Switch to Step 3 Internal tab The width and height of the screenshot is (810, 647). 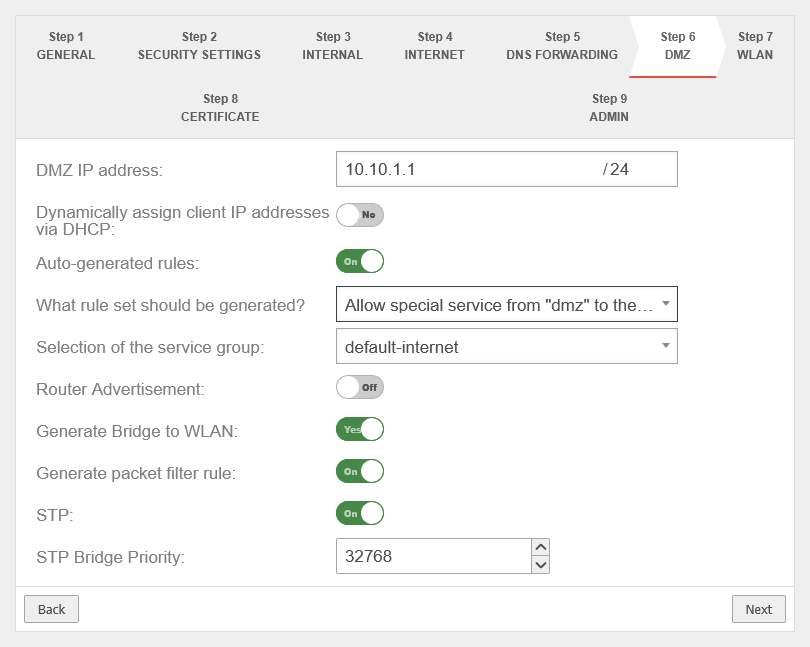coord(333,46)
